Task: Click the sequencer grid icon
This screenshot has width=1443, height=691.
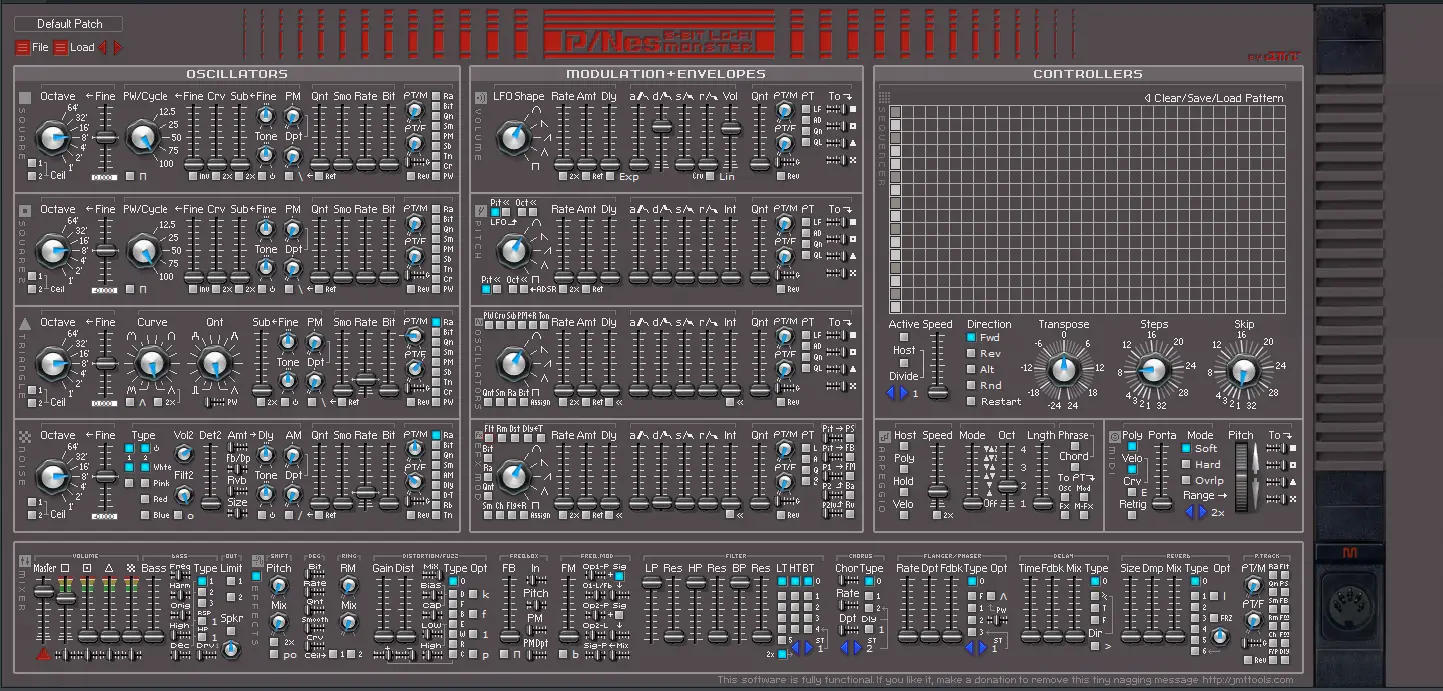Action: click(884, 98)
